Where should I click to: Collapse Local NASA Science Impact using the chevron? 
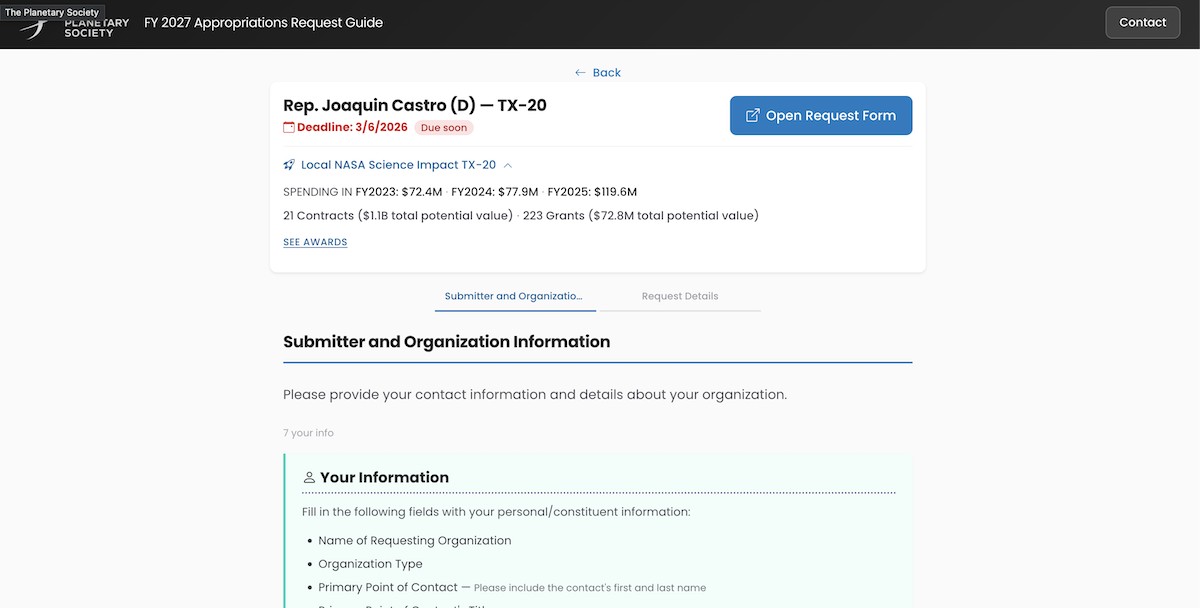point(508,165)
